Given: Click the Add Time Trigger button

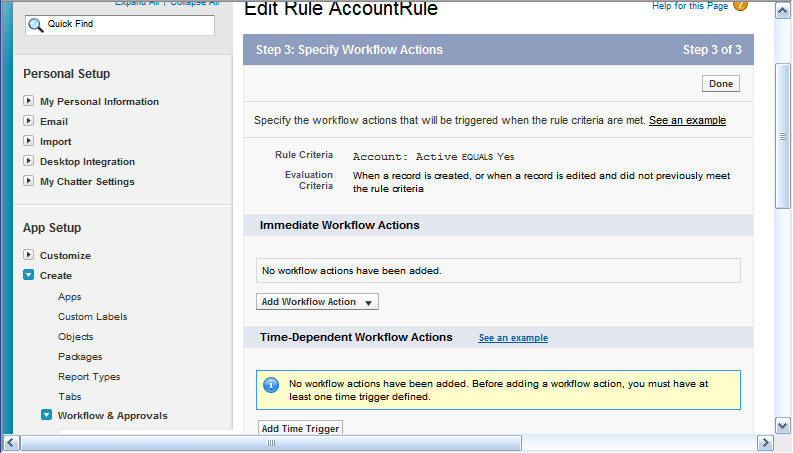Looking at the screenshot, I should [x=300, y=428].
